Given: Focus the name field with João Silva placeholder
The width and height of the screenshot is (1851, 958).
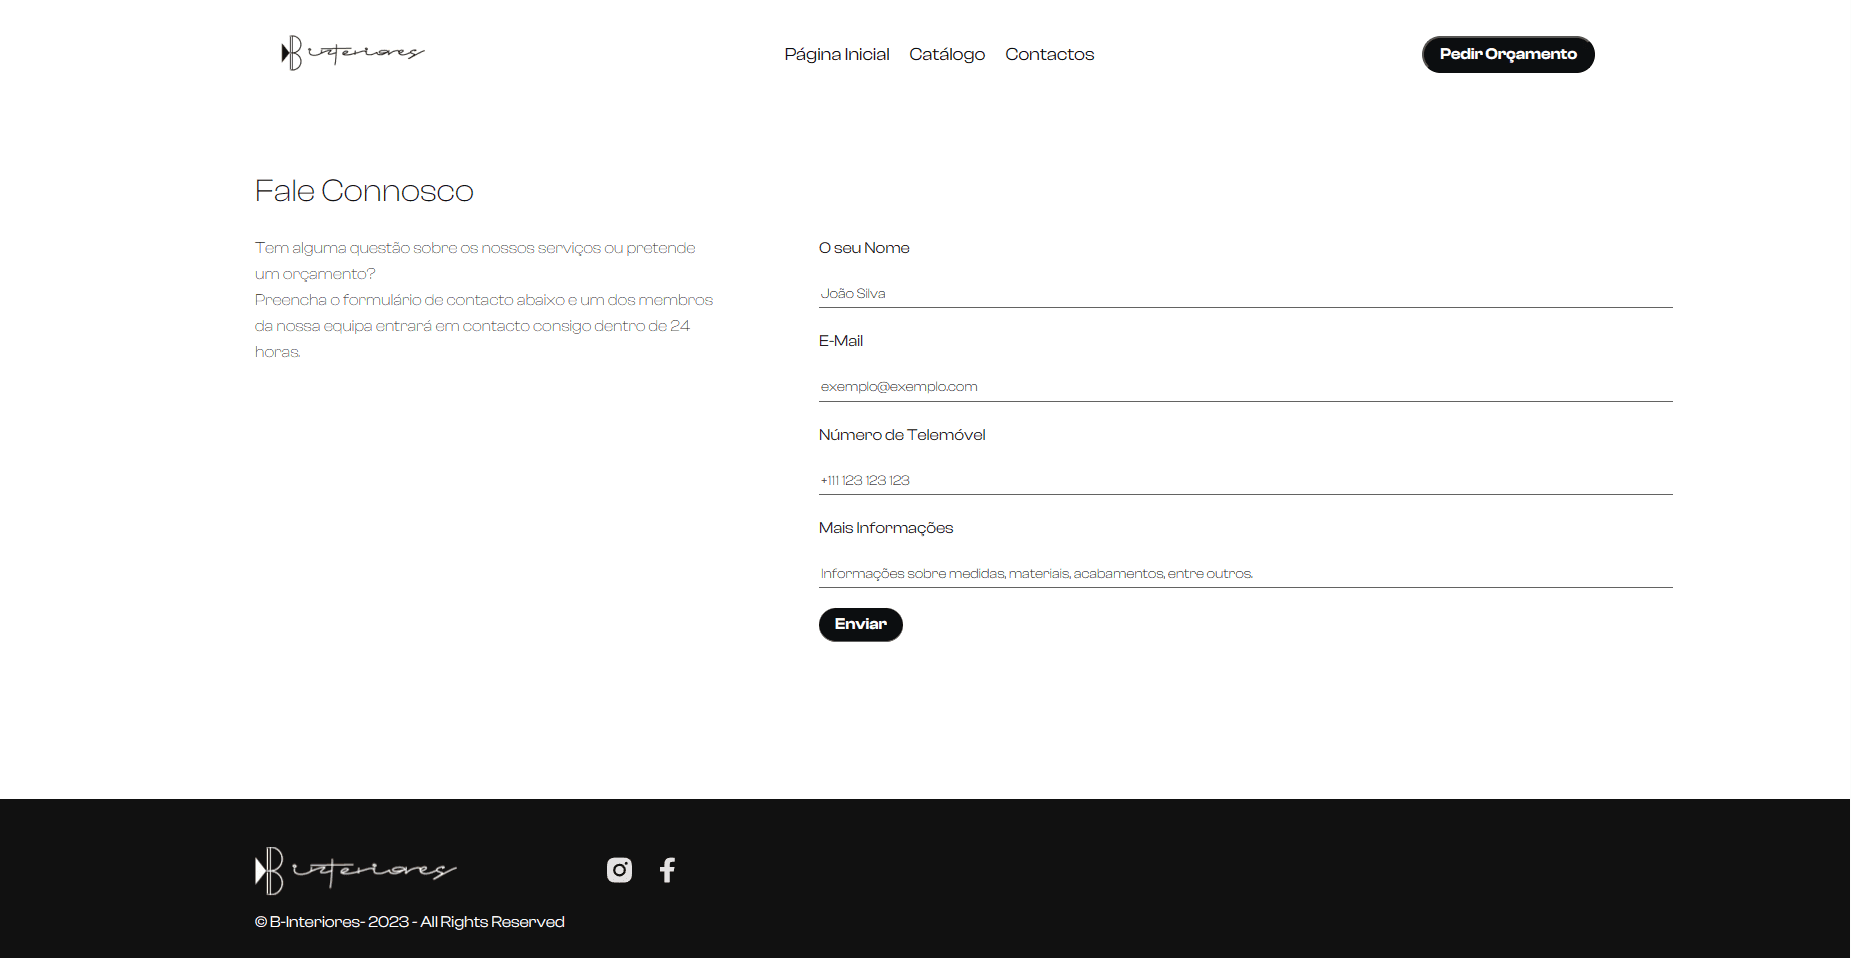Looking at the screenshot, I should (1245, 293).
